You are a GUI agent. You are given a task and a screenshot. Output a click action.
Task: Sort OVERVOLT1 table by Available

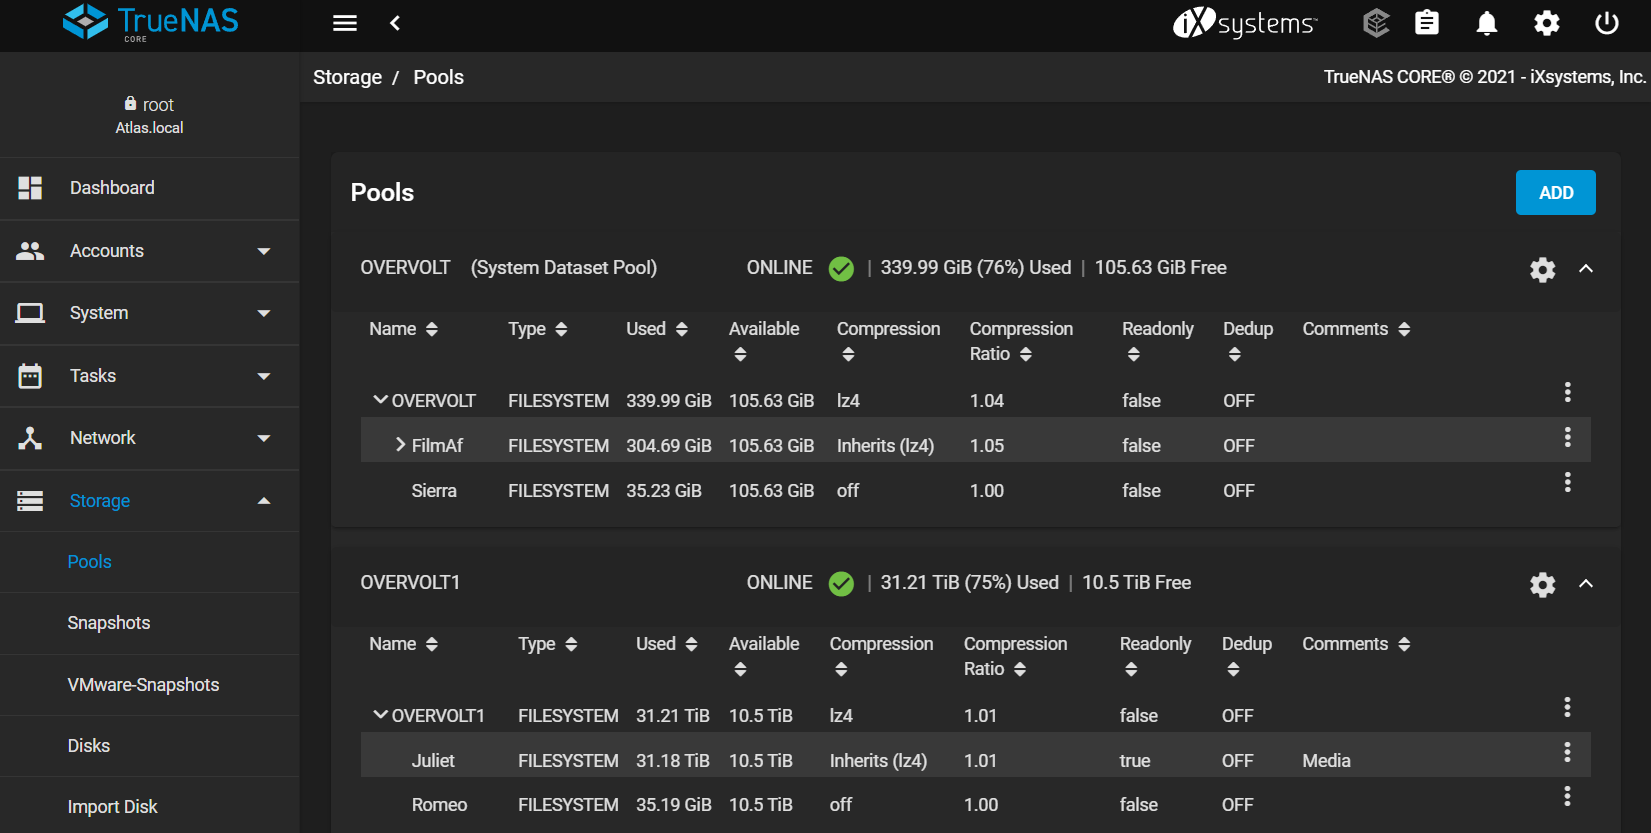[x=764, y=656]
